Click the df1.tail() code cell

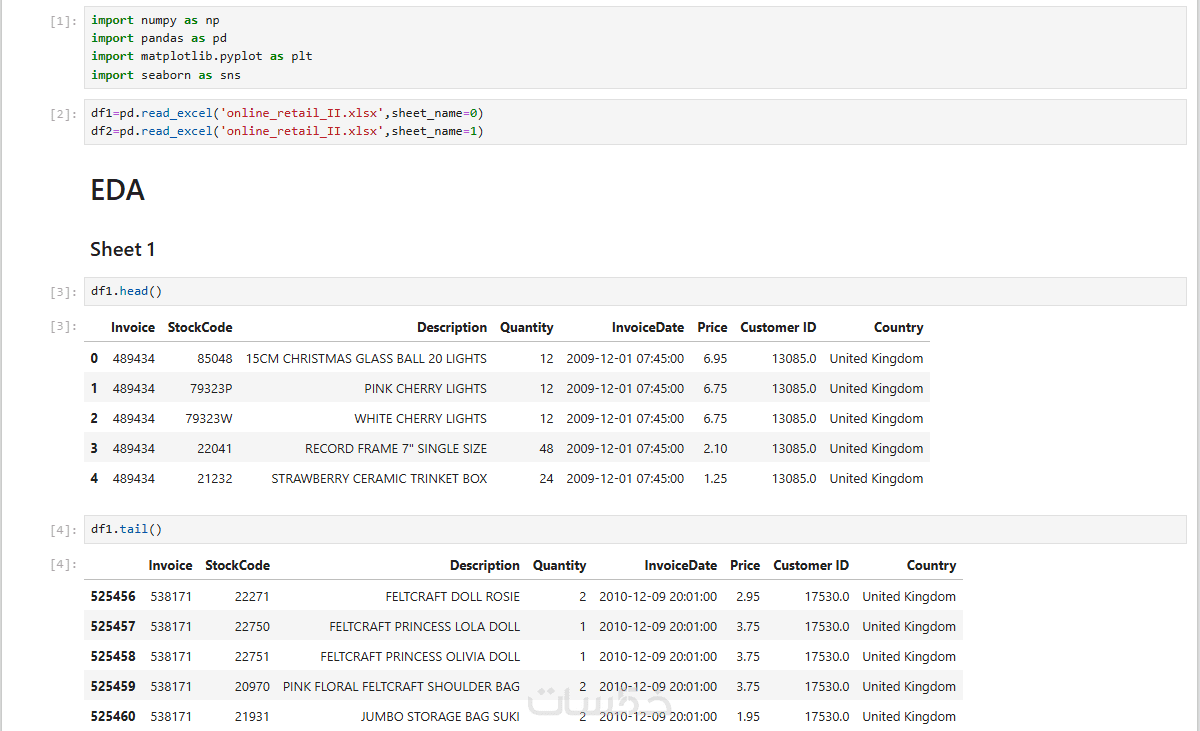635,529
